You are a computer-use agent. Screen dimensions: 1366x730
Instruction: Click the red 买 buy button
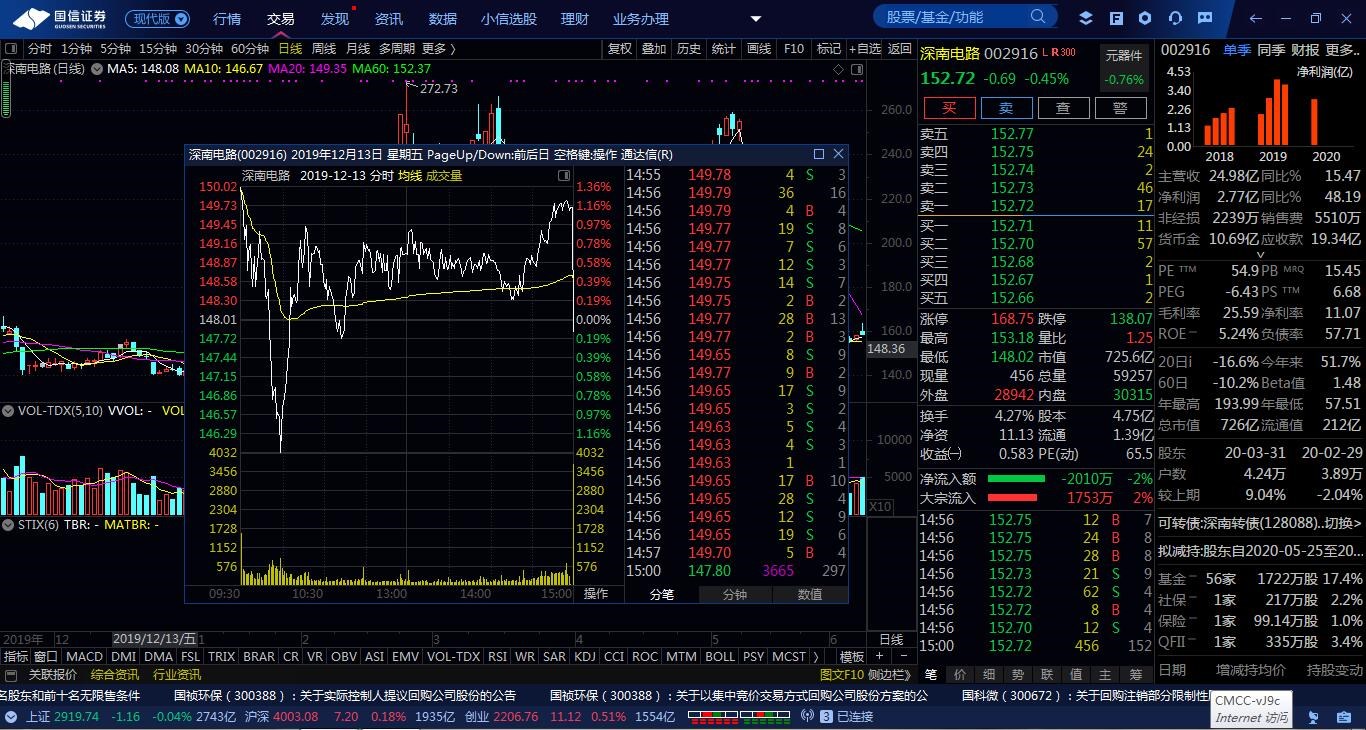949,108
